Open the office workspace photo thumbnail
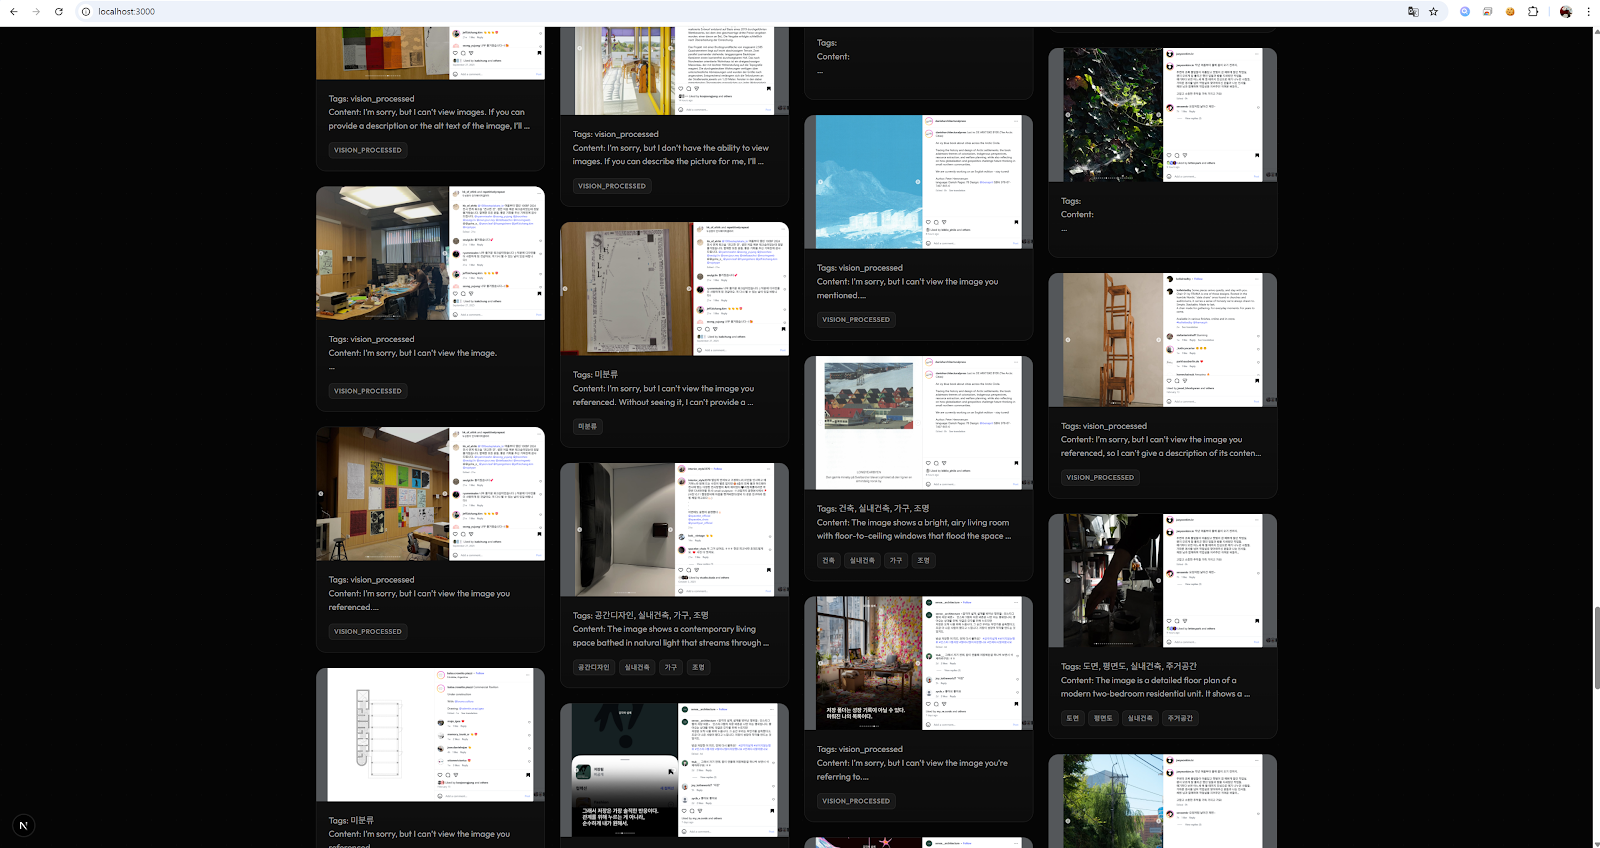This screenshot has height=848, width=1600. click(x=430, y=253)
